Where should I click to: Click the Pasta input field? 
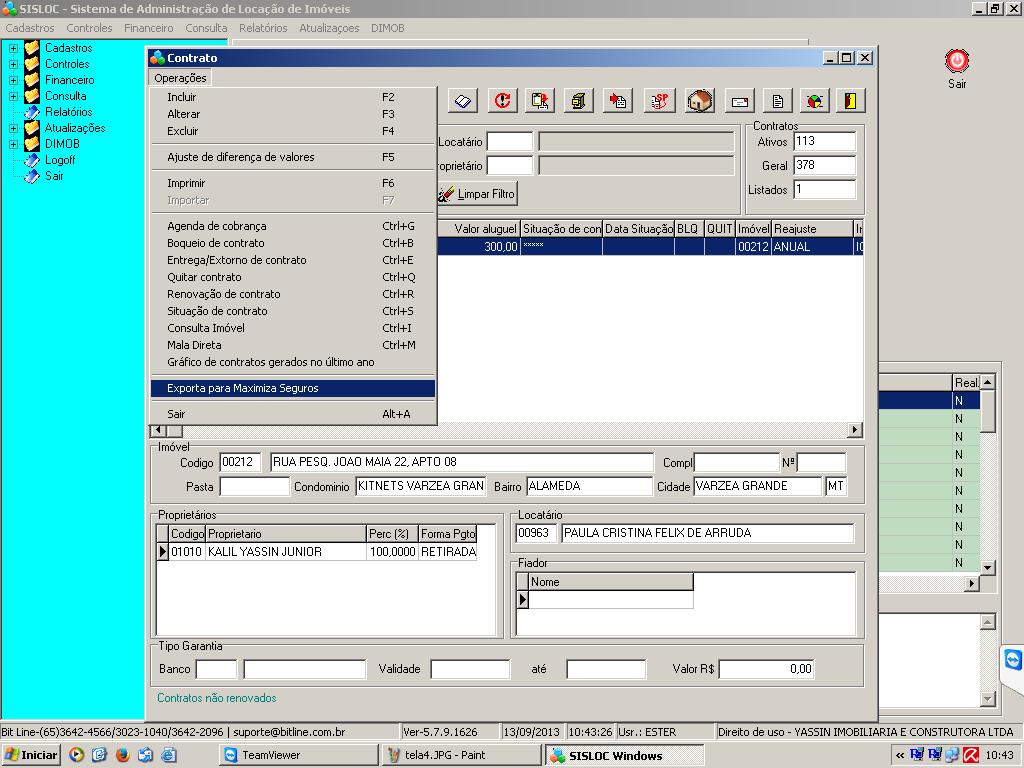coord(254,487)
